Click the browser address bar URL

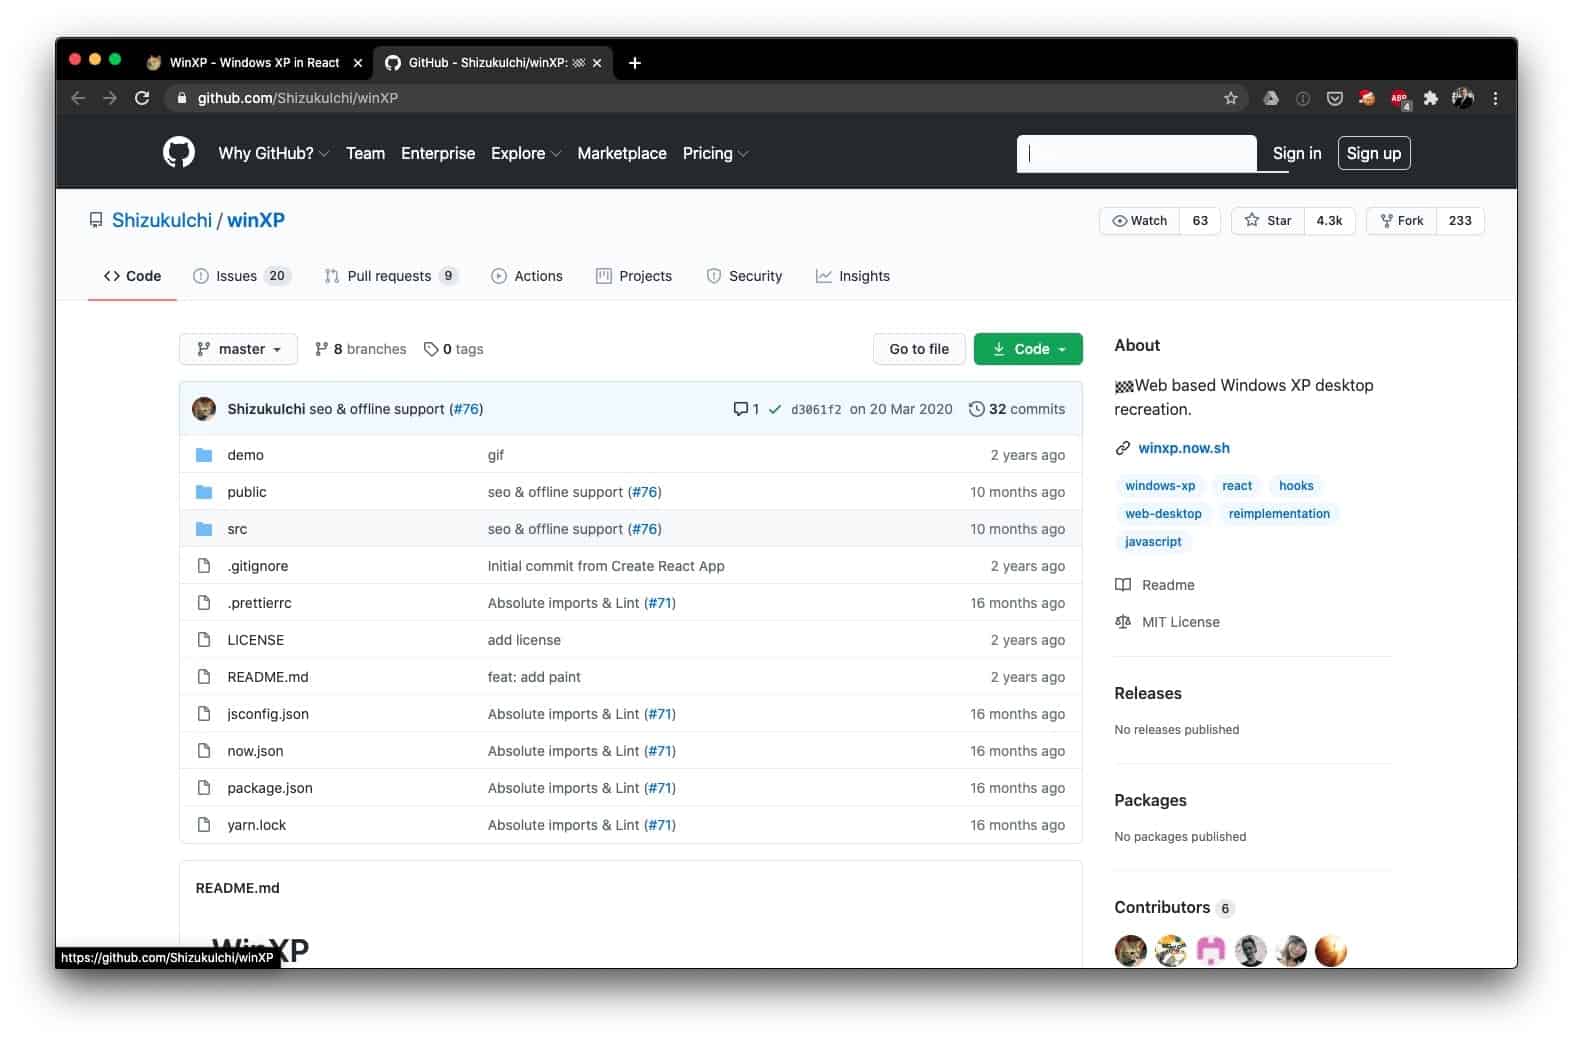(298, 98)
